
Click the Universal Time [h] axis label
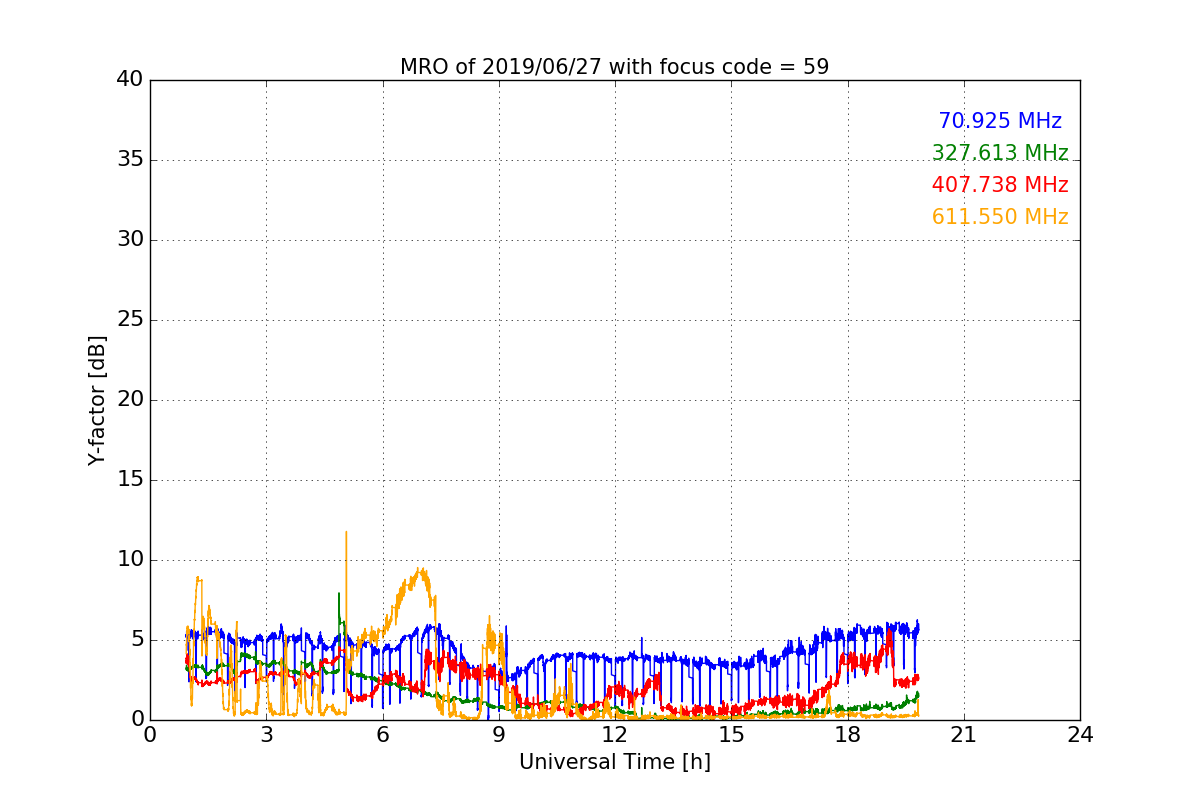(614, 762)
